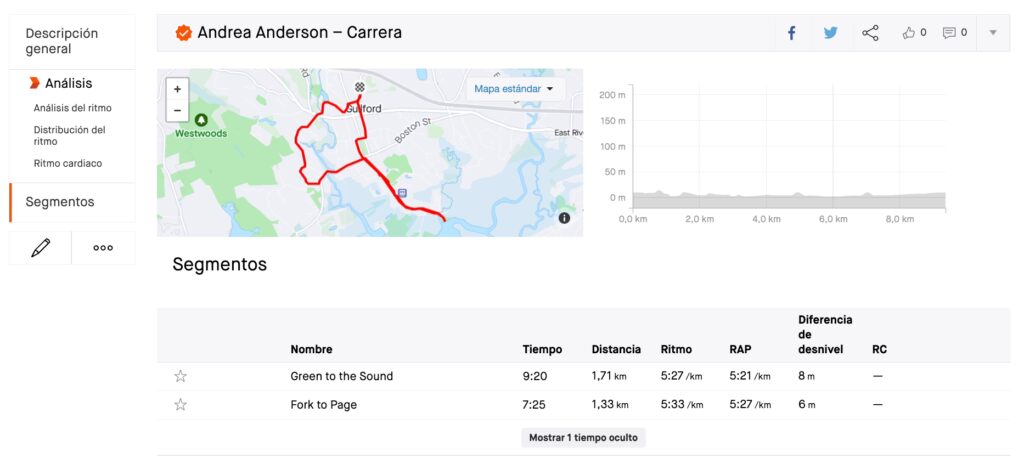1024x475 pixels.
Task: Open the Green to the Sound segment
Action: coord(341,376)
